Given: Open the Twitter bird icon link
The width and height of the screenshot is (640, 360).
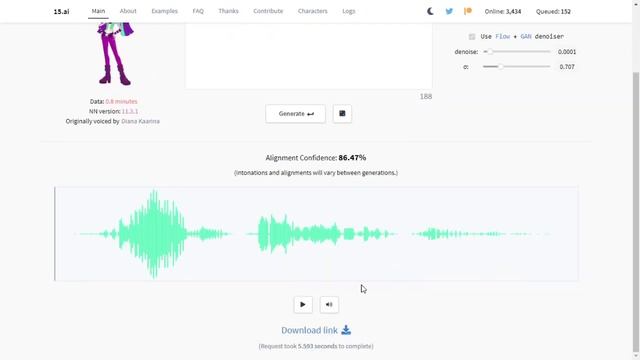Looking at the screenshot, I should point(449,11).
